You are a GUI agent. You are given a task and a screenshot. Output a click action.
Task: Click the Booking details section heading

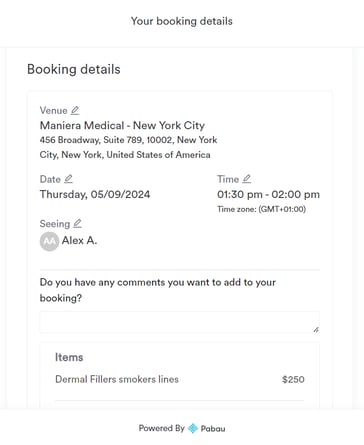tap(74, 69)
